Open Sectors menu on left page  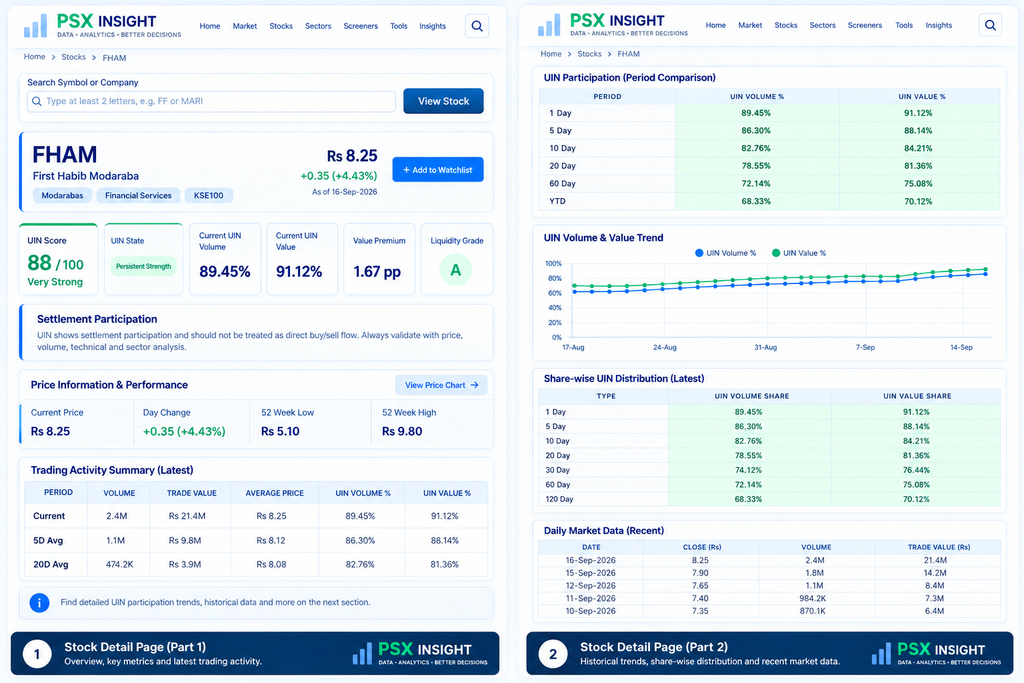[x=318, y=26]
